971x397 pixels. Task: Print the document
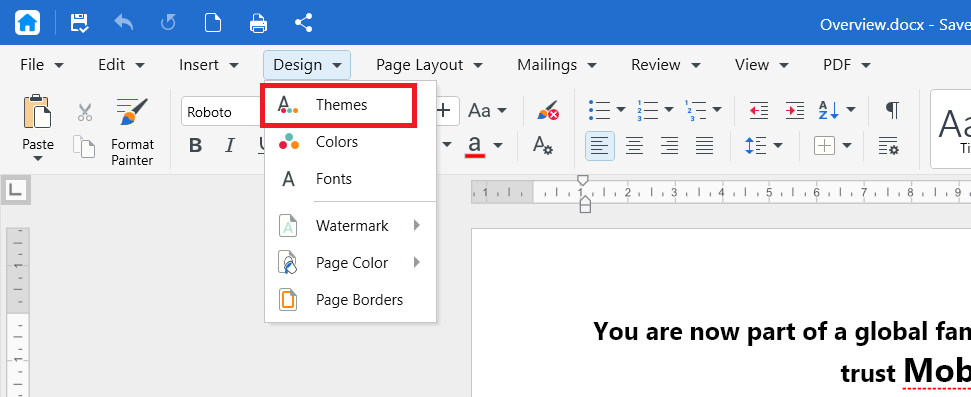click(258, 23)
